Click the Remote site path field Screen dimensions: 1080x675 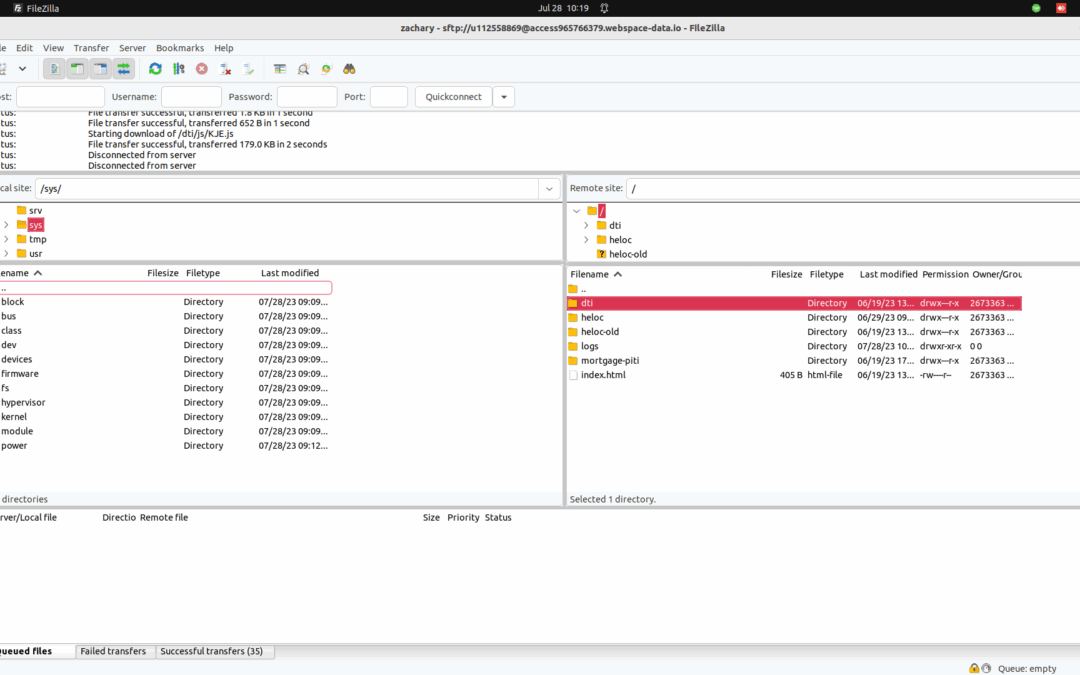pos(853,189)
